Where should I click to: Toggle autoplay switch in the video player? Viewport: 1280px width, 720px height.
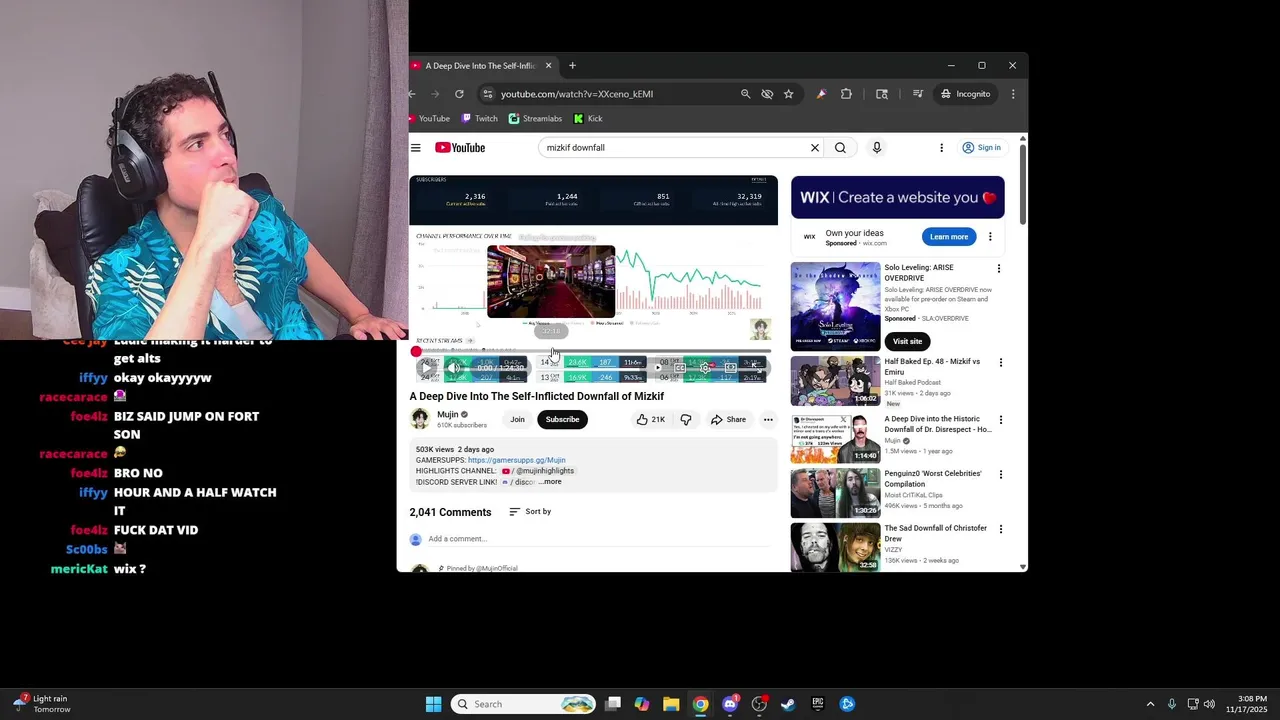[x=657, y=368]
